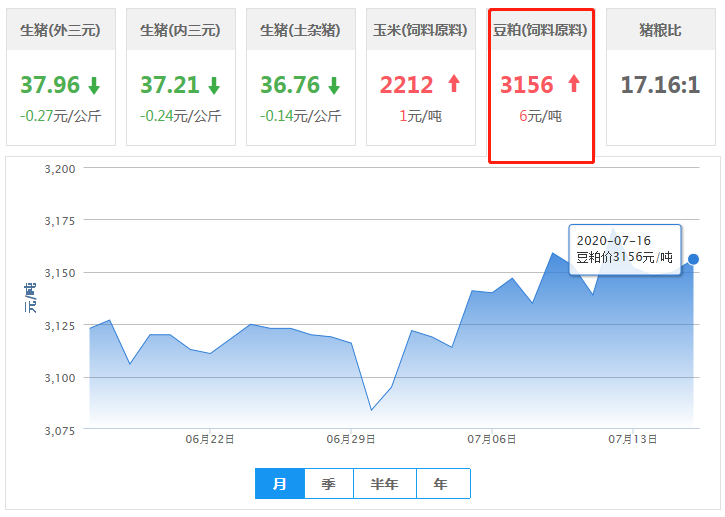This screenshot has height=517, width=725.
Task: Click the blue data point marker on chart
Action: tap(693, 259)
